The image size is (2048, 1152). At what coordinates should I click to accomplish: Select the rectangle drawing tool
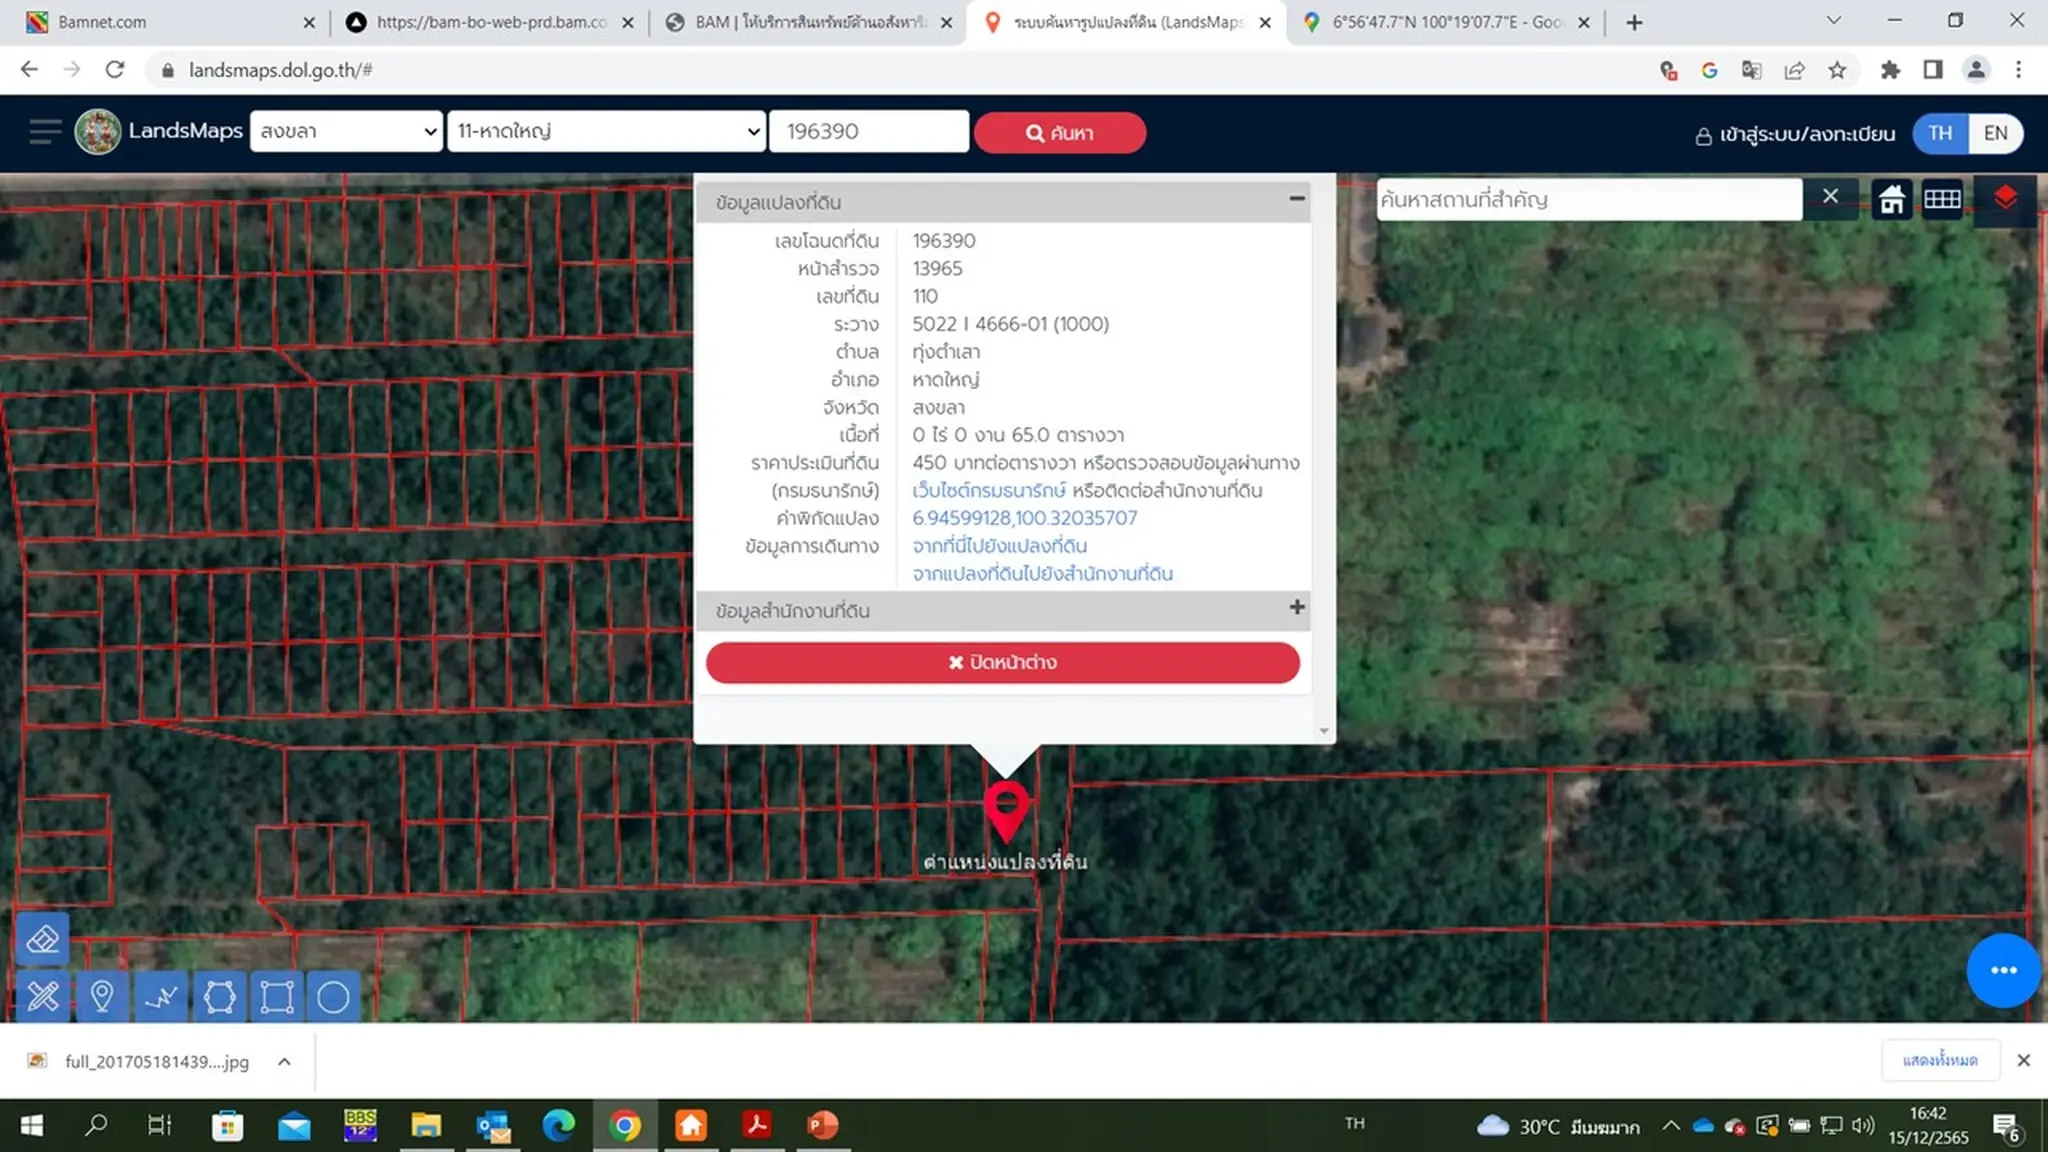point(277,996)
